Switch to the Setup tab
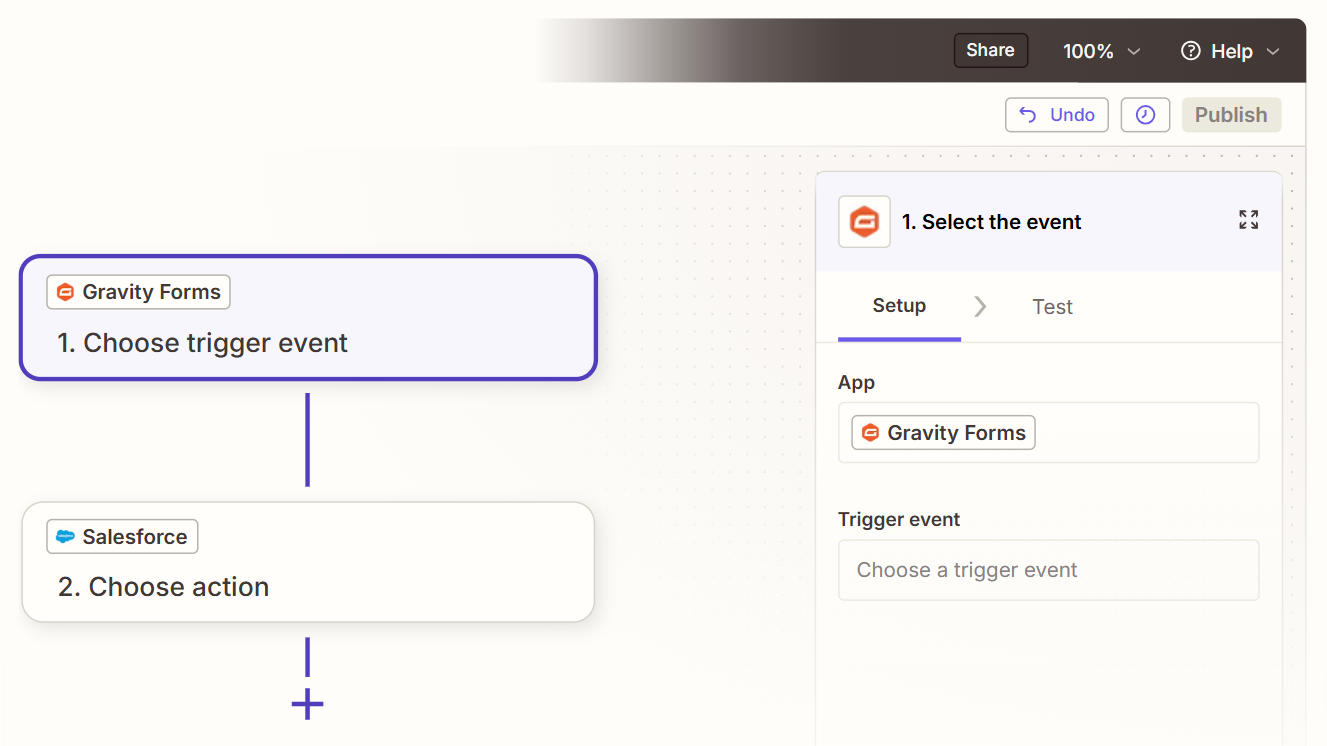 coord(899,306)
